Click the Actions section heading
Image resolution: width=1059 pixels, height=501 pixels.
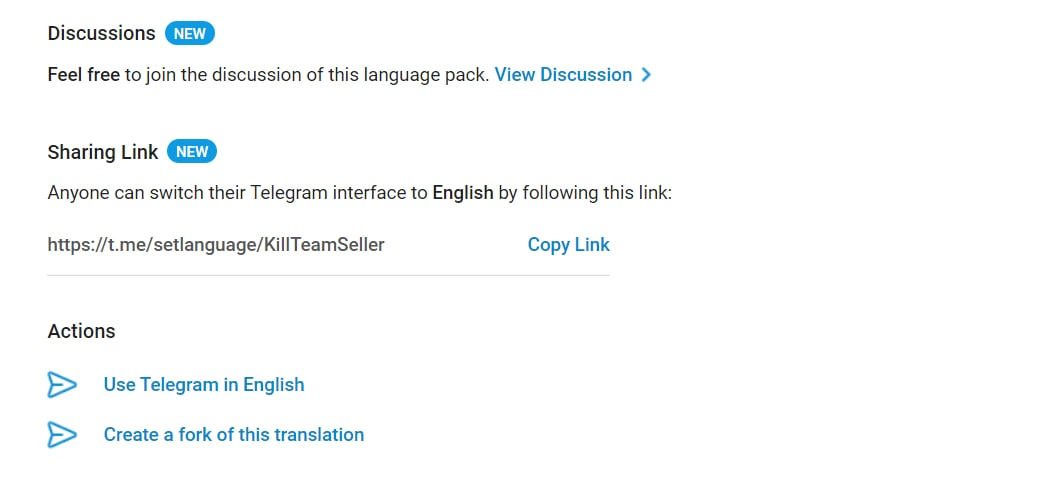coord(81,331)
